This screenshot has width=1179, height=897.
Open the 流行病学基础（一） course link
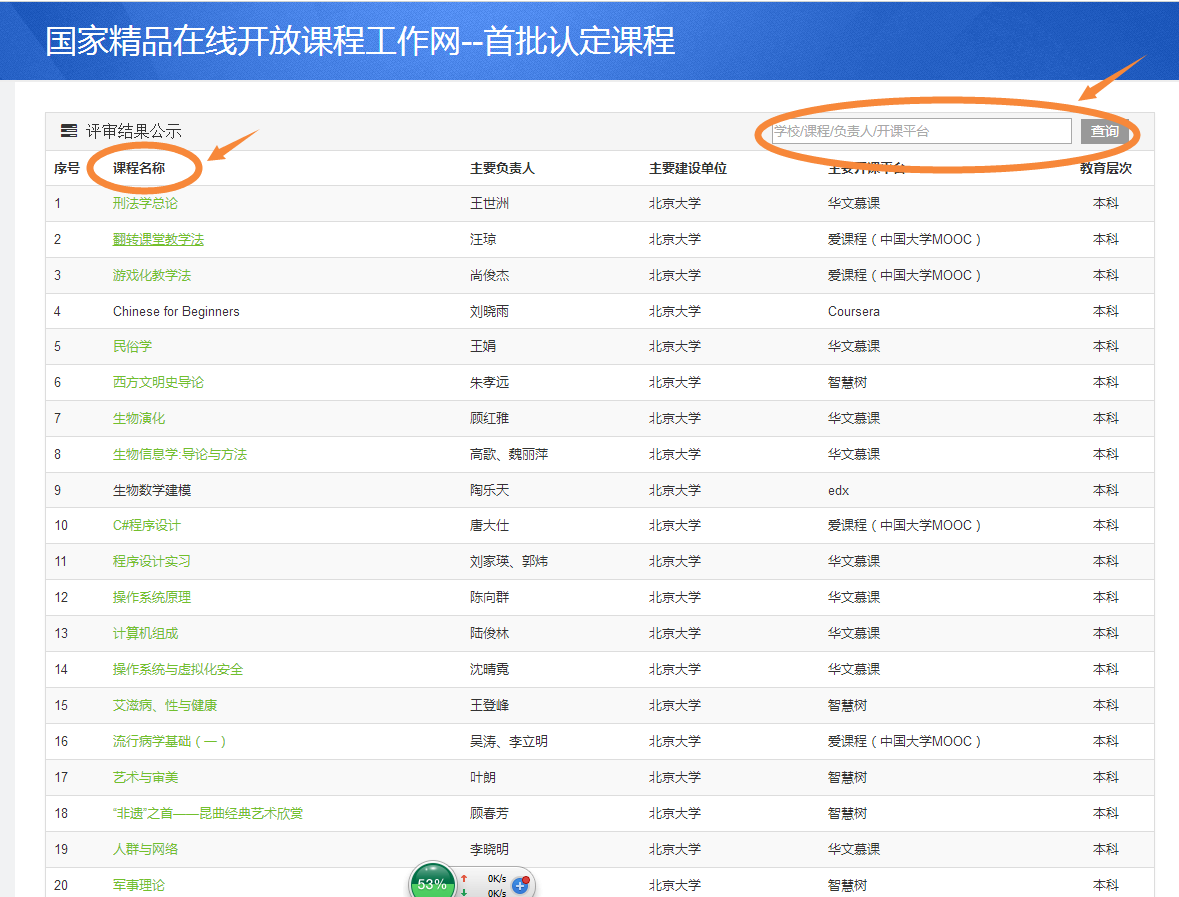(170, 741)
